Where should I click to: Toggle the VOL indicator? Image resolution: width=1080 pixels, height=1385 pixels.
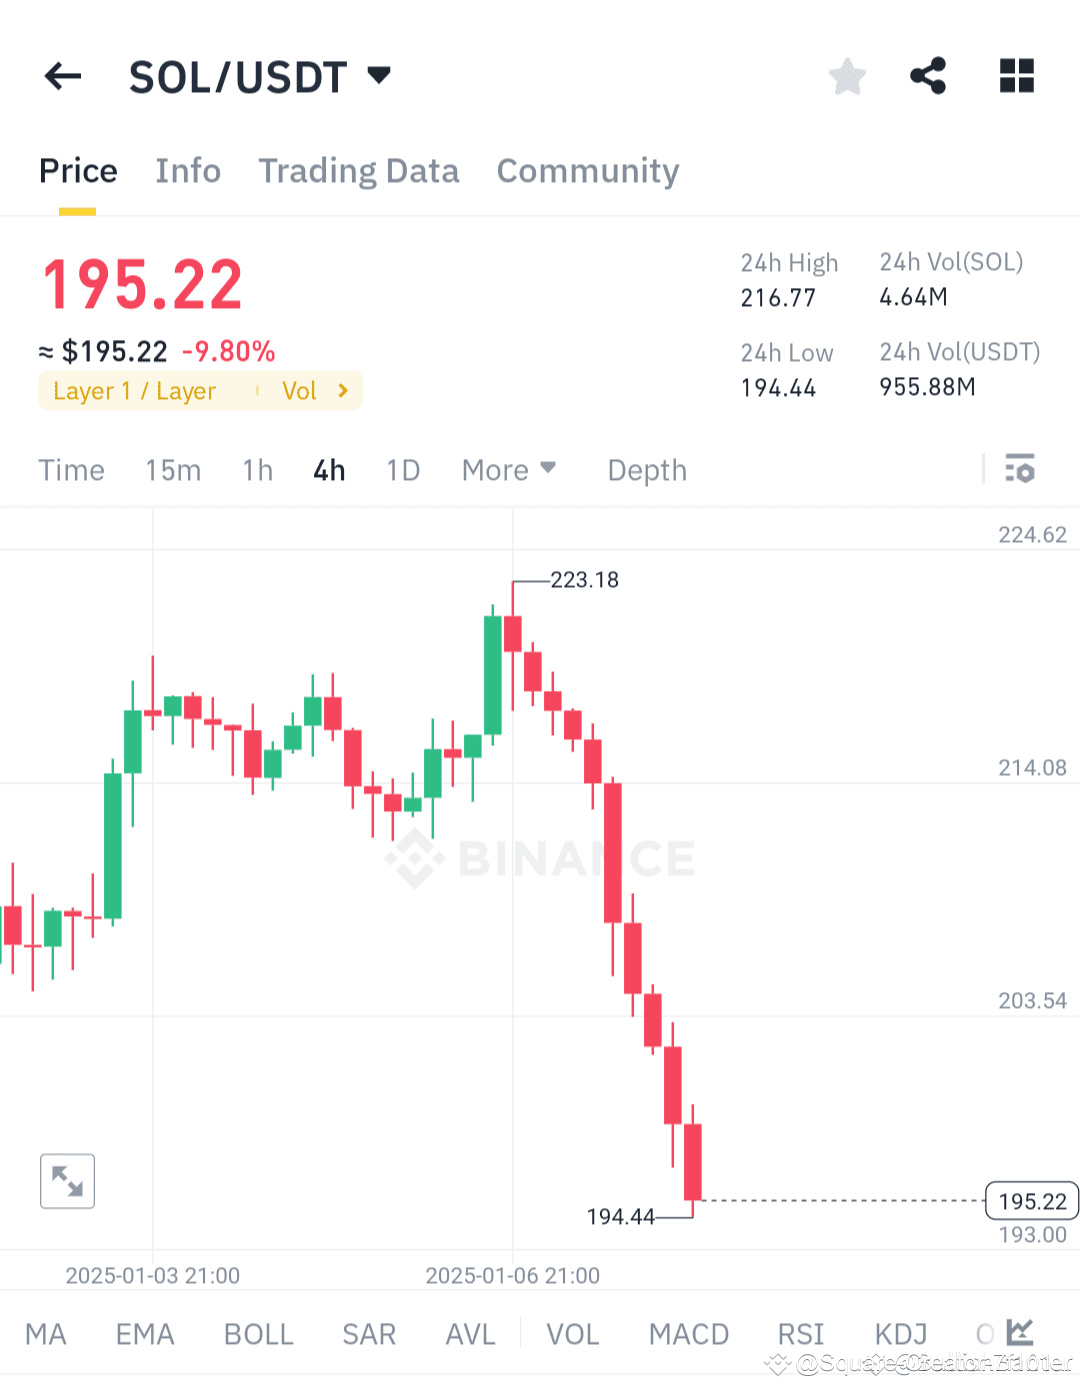pos(572,1333)
